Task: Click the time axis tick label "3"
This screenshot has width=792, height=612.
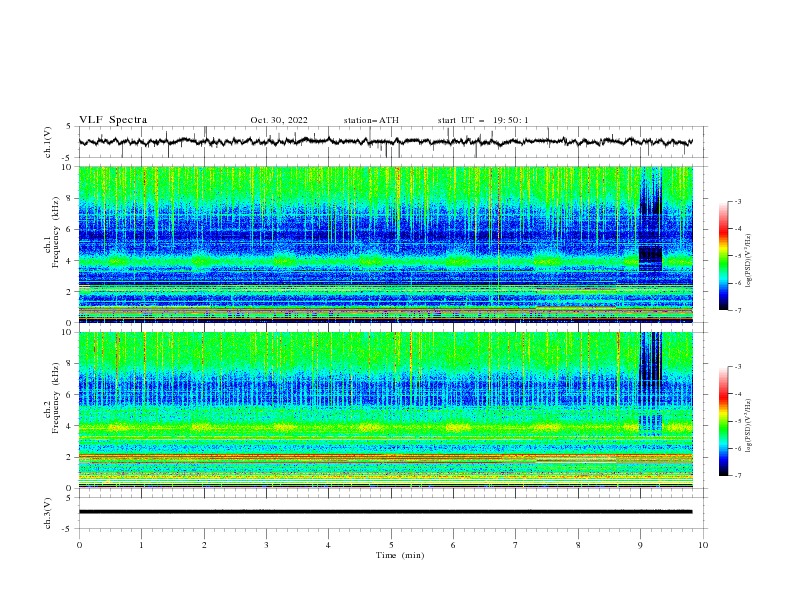Action: pyautogui.click(x=266, y=545)
